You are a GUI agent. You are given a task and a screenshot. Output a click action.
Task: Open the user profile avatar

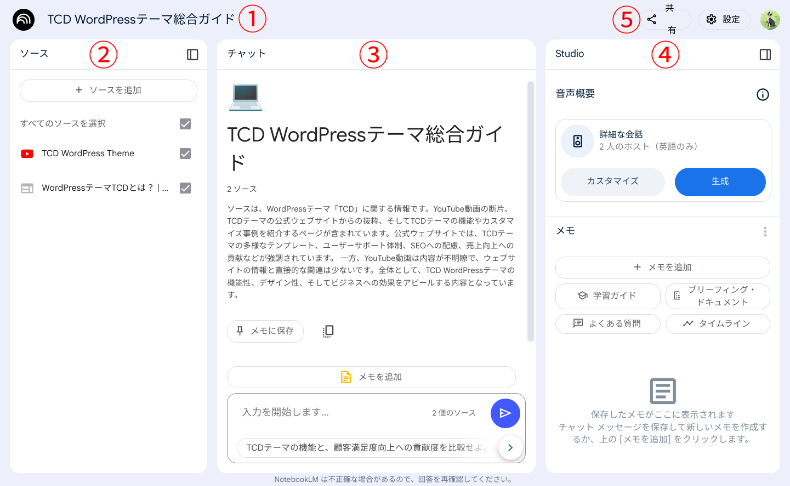[x=770, y=20]
